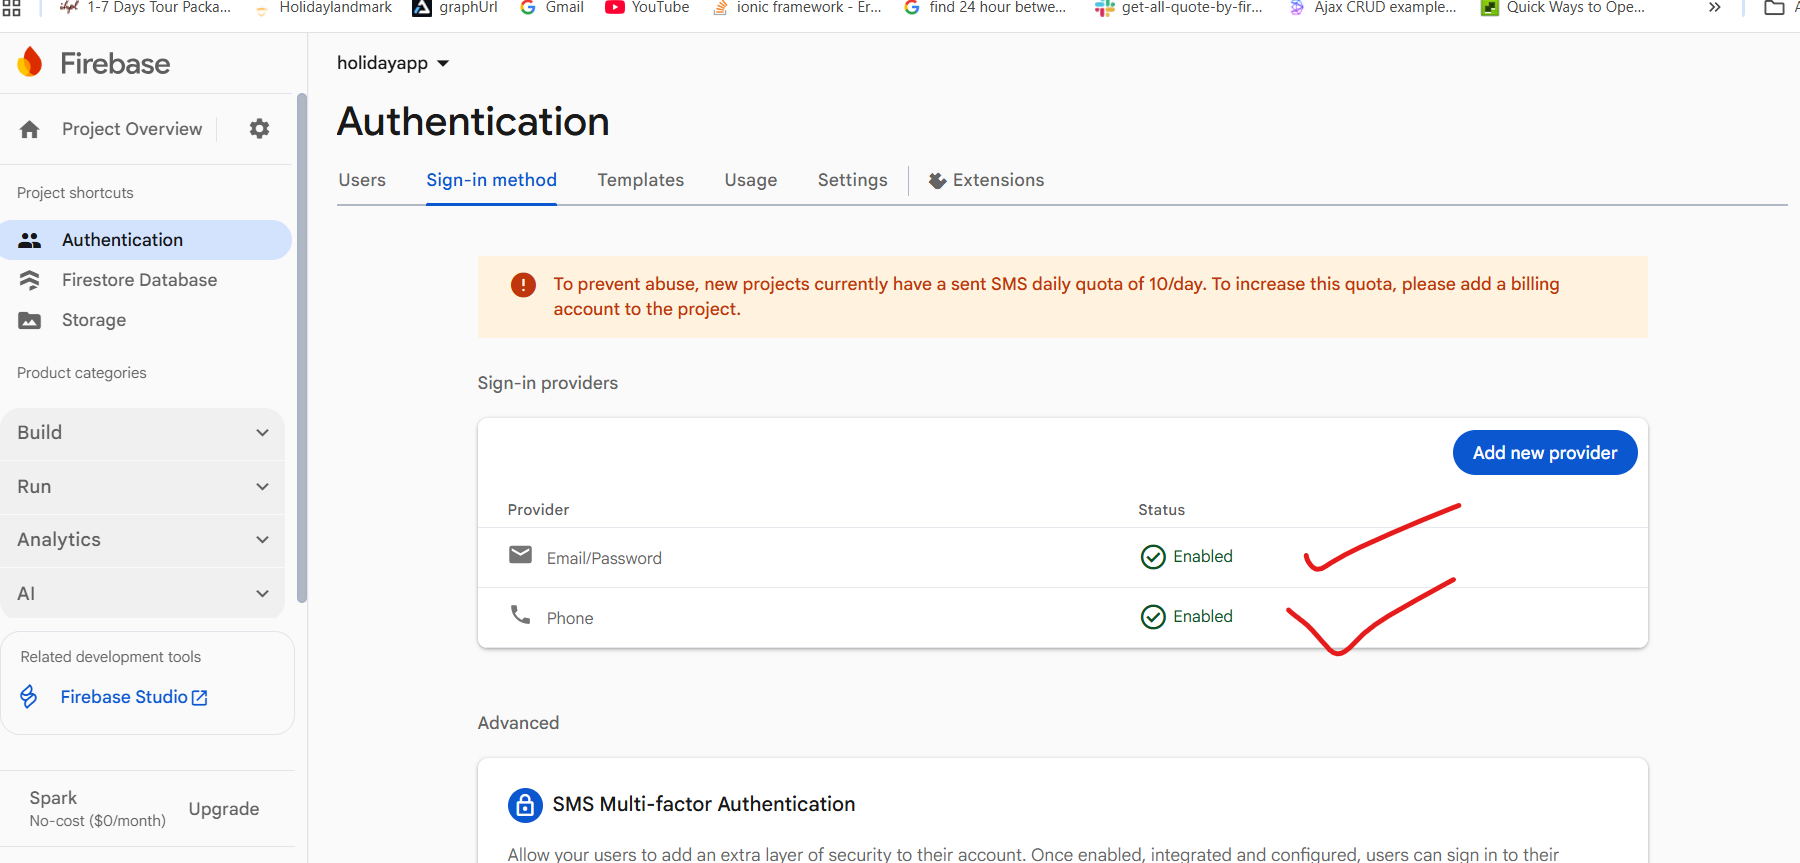Click the Enabled status text for Email/Password

(1203, 557)
